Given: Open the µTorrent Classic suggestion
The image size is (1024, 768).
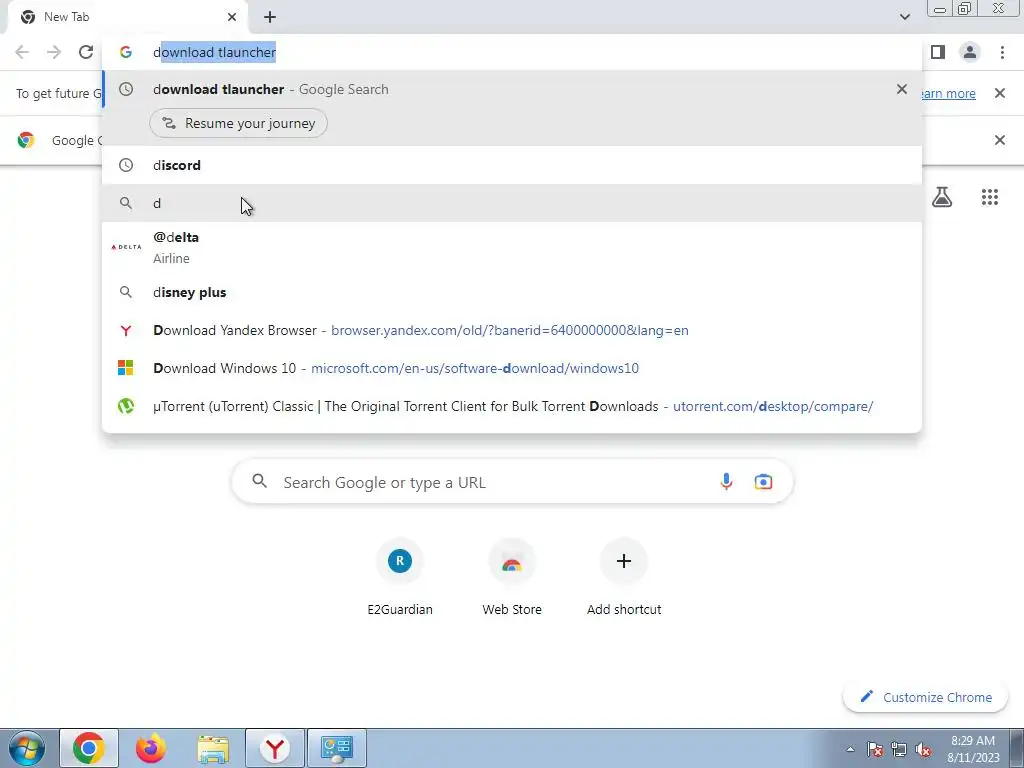Looking at the screenshot, I should click(512, 406).
